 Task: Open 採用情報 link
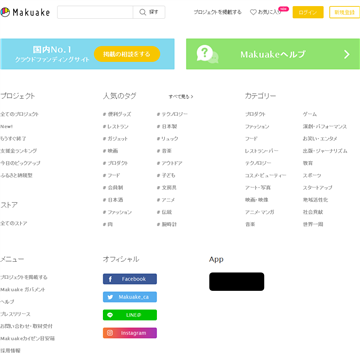(10, 351)
